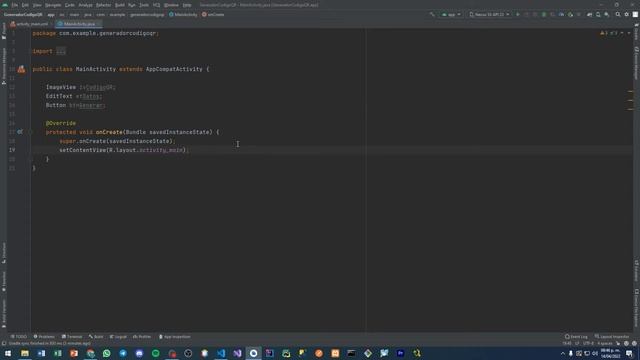Screen dimensions: 640x360
Task: Open Visual Studio Code from taskbar
Action: click(221, 353)
